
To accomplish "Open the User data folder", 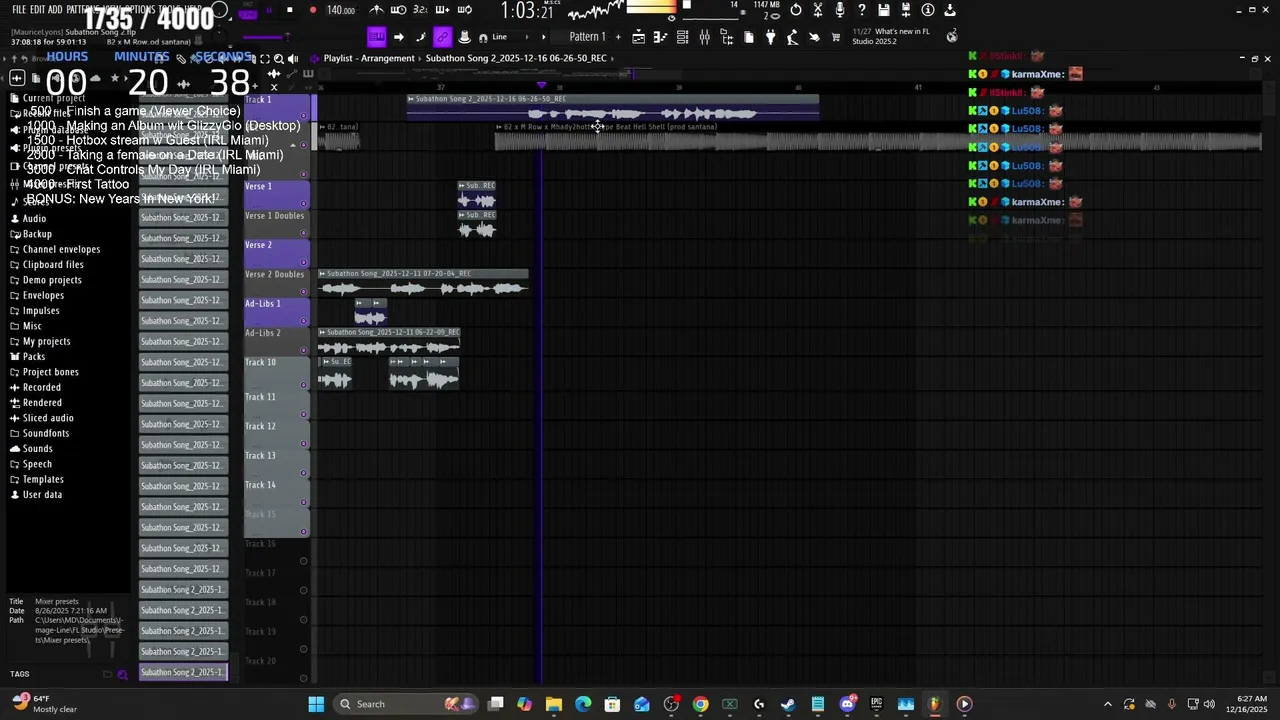I will tap(42, 495).
